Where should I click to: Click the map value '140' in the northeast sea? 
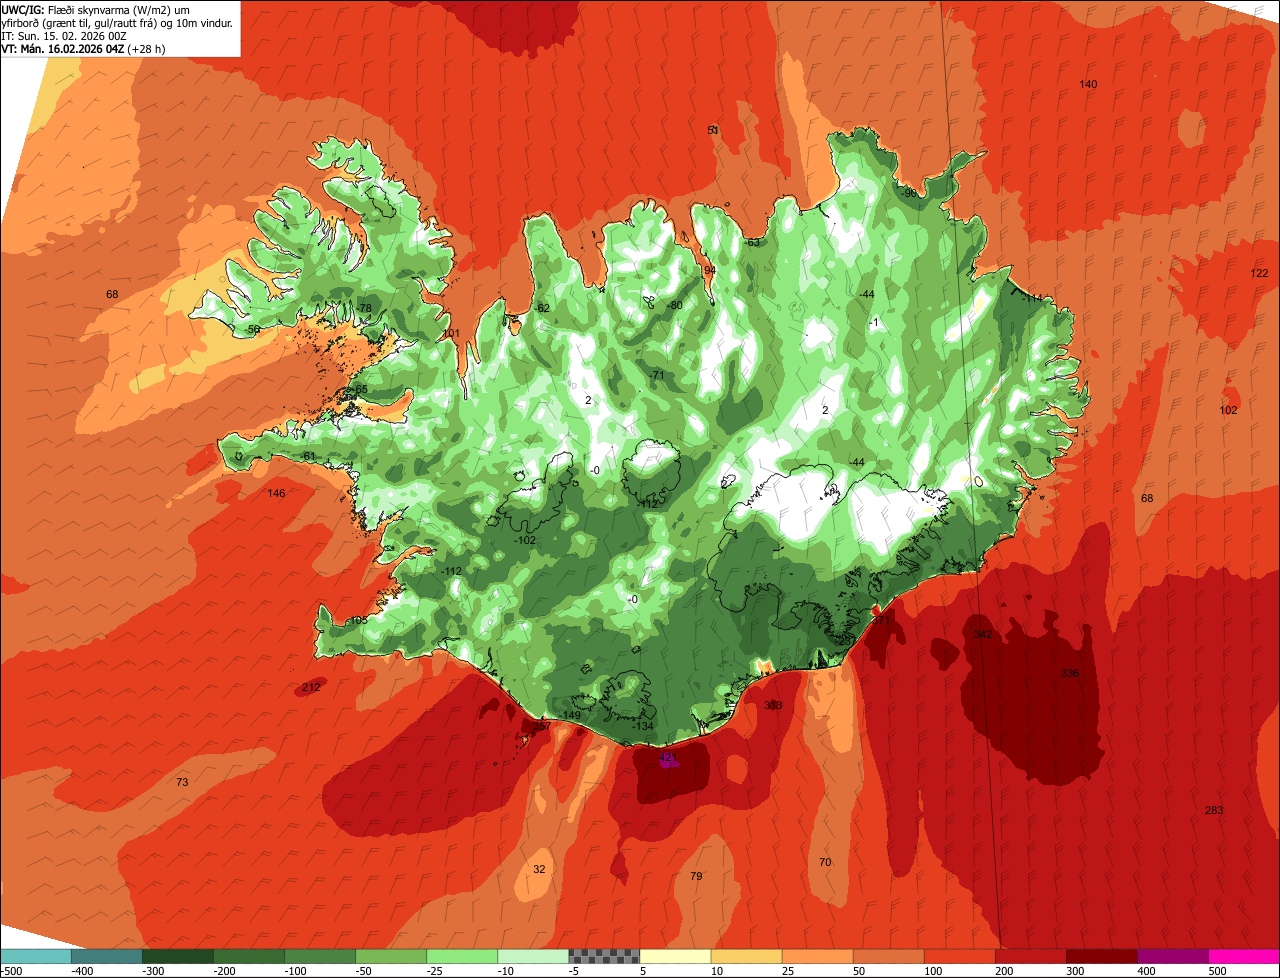[x=1088, y=84]
